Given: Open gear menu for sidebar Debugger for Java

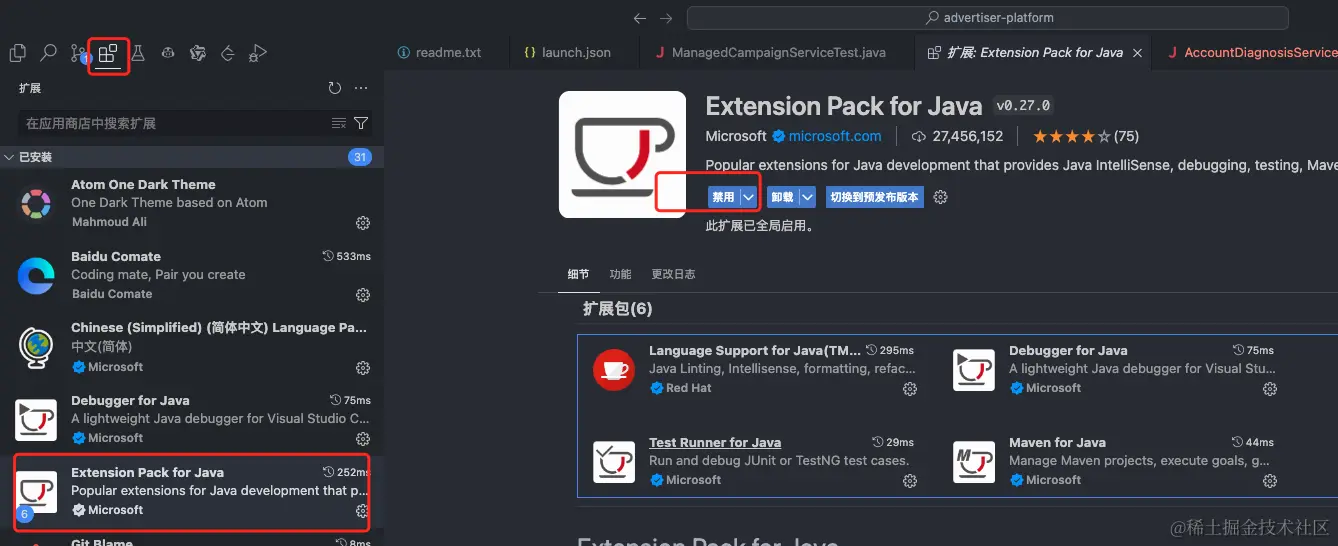Looking at the screenshot, I should (x=363, y=438).
